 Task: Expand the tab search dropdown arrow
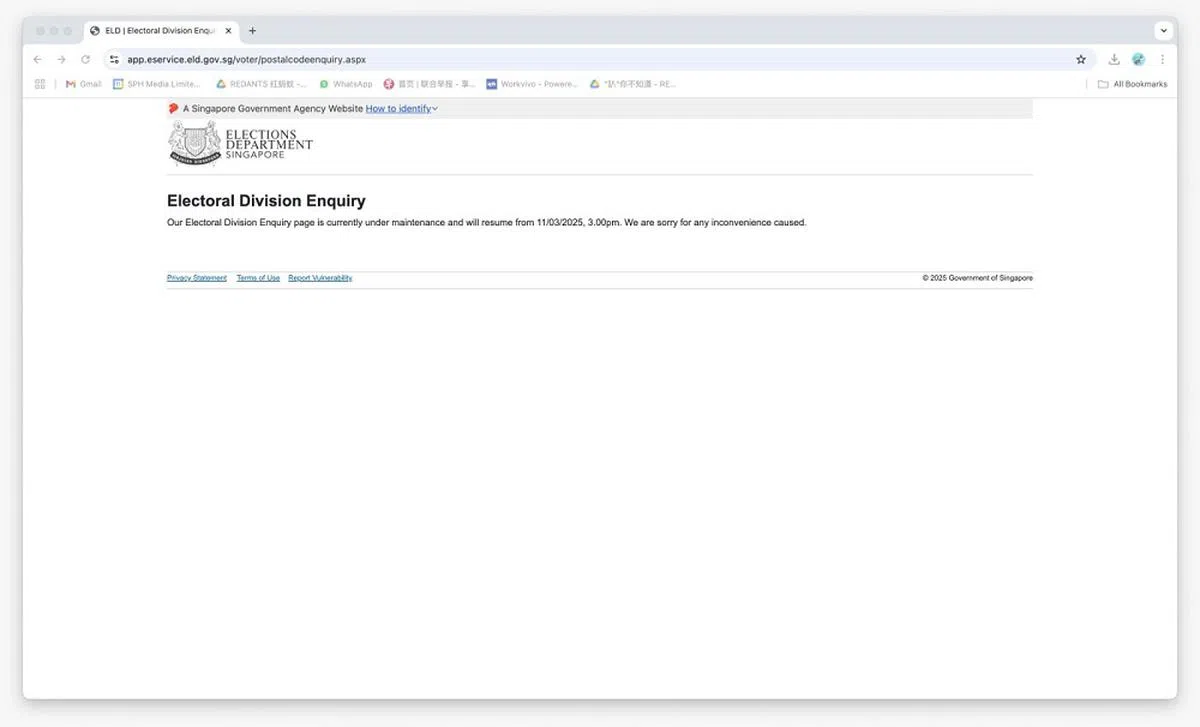point(1164,31)
